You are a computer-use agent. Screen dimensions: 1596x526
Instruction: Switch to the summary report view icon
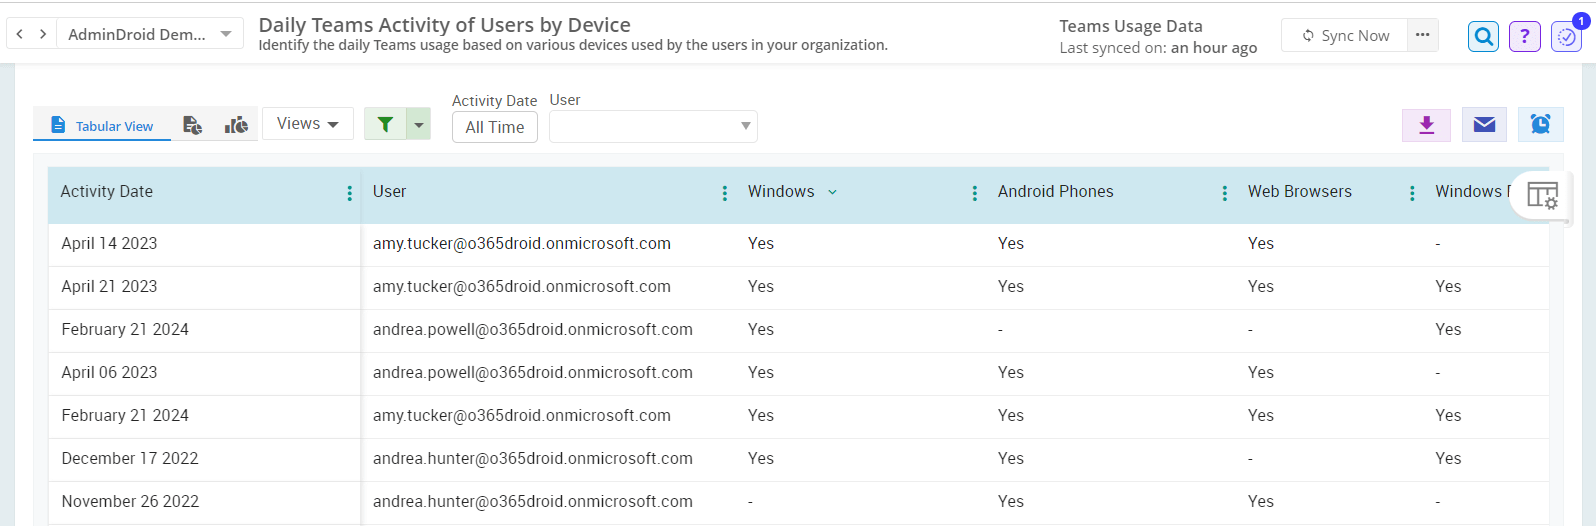pyautogui.click(x=193, y=125)
